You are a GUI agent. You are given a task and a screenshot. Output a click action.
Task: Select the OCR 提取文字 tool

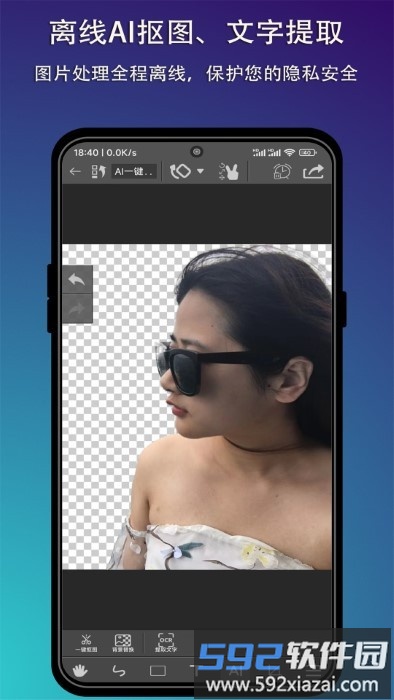coord(166,643)
